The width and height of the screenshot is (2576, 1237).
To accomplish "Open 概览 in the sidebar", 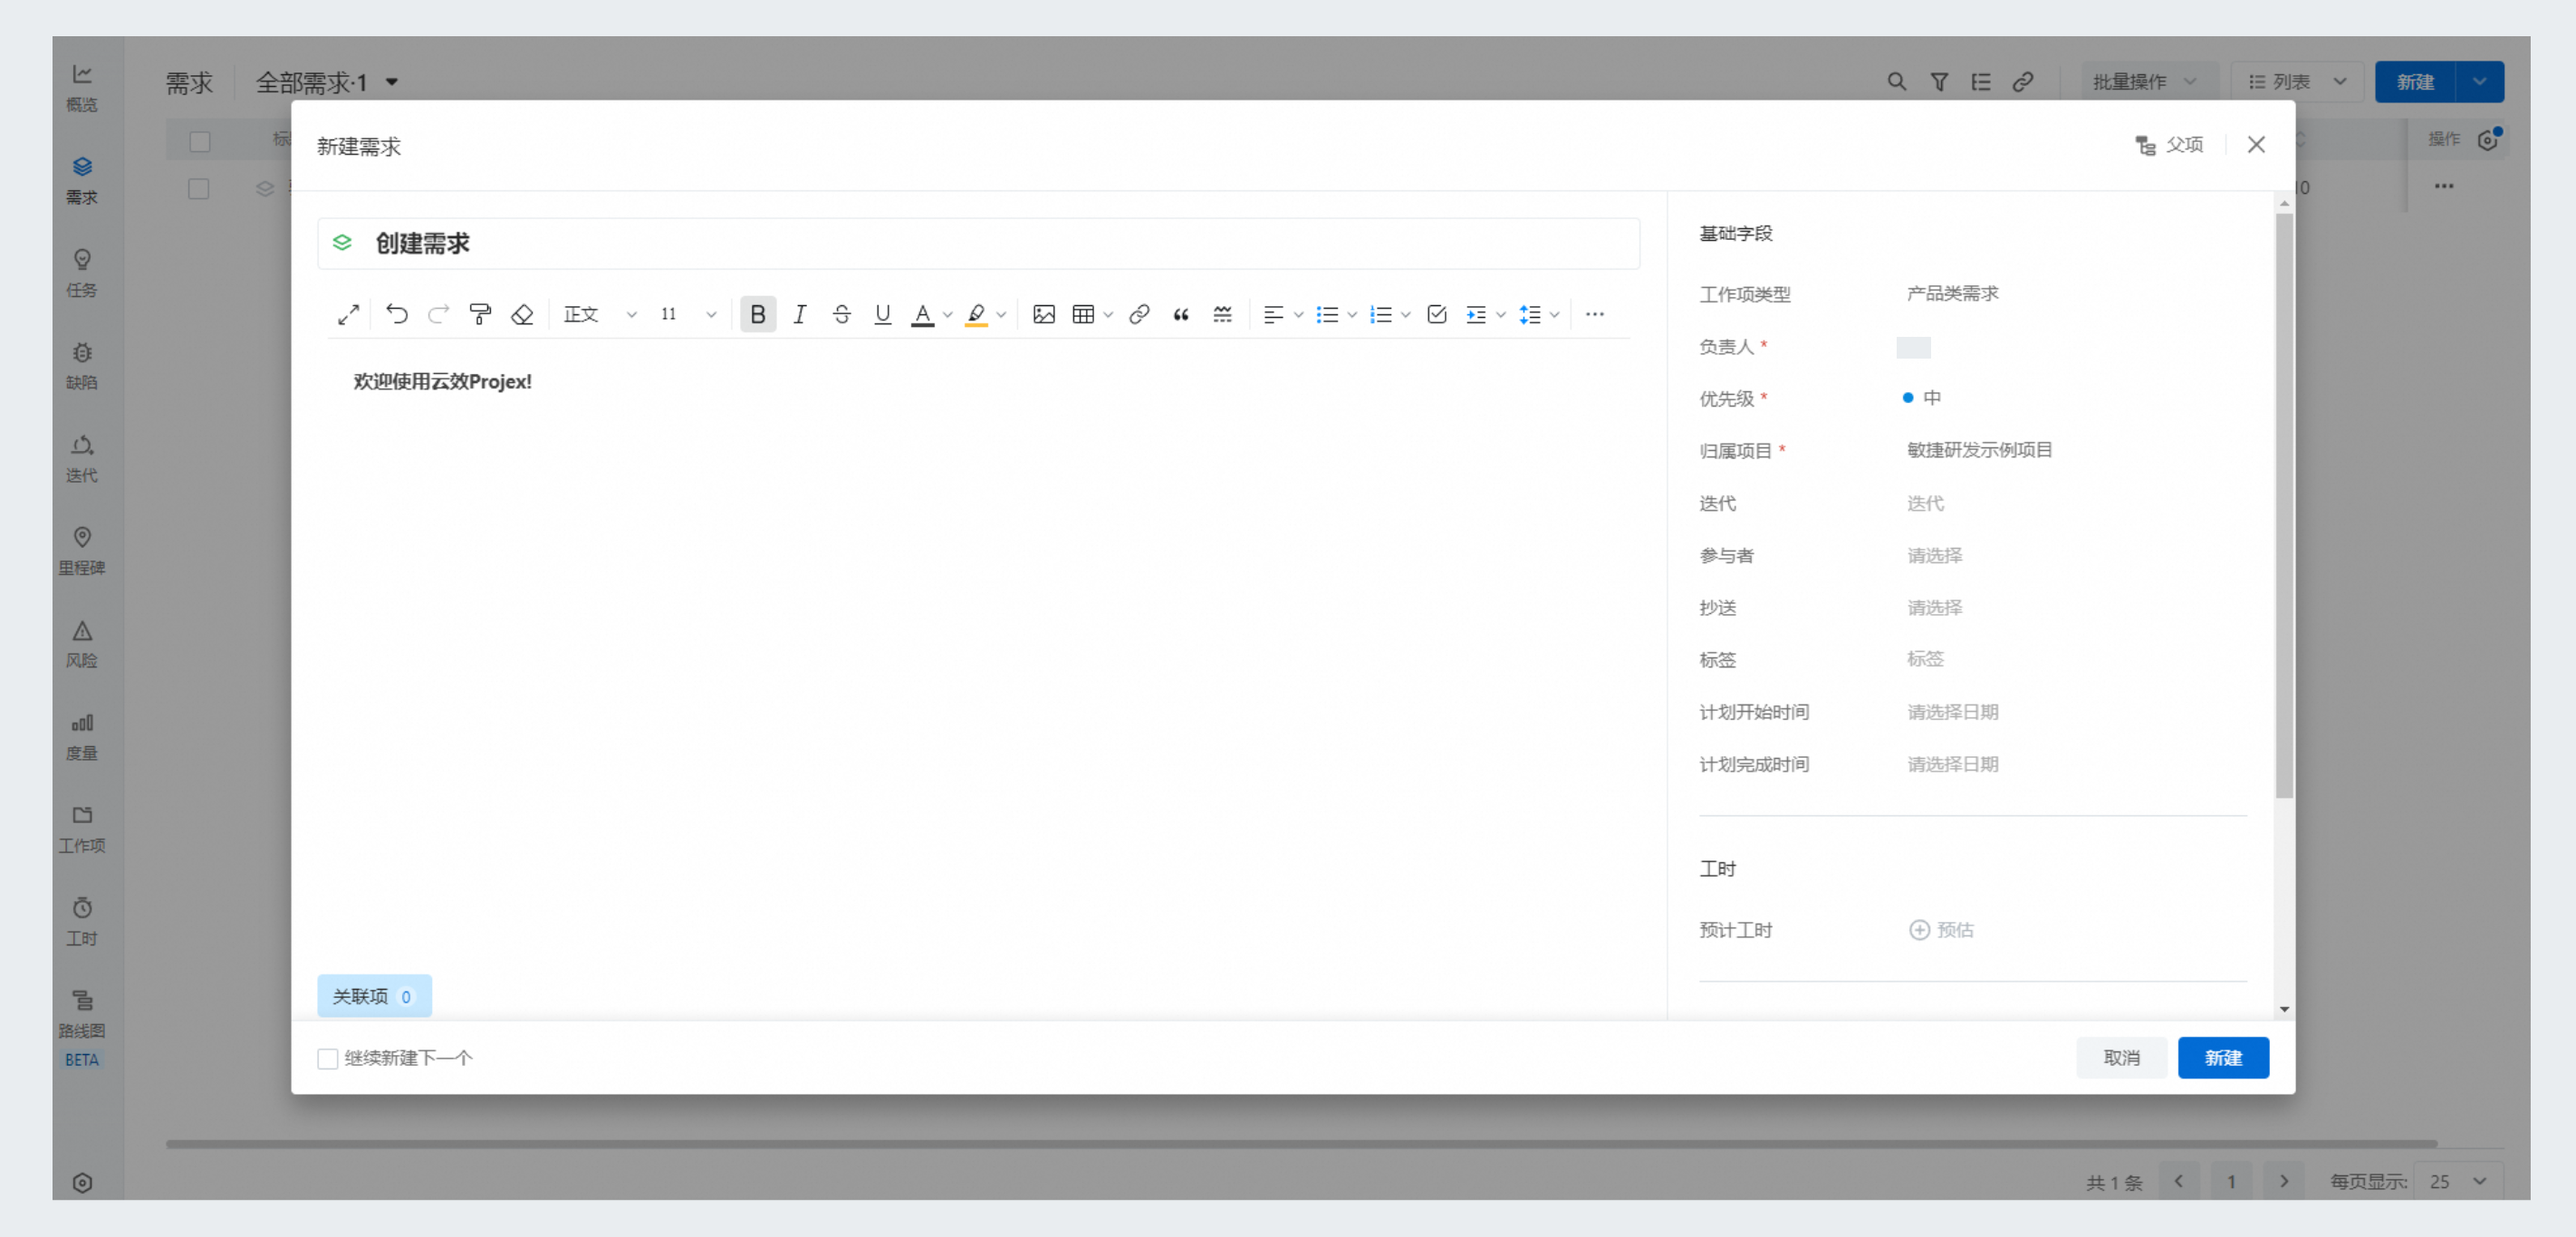I will pyautogui.click(x=82, y=88).
